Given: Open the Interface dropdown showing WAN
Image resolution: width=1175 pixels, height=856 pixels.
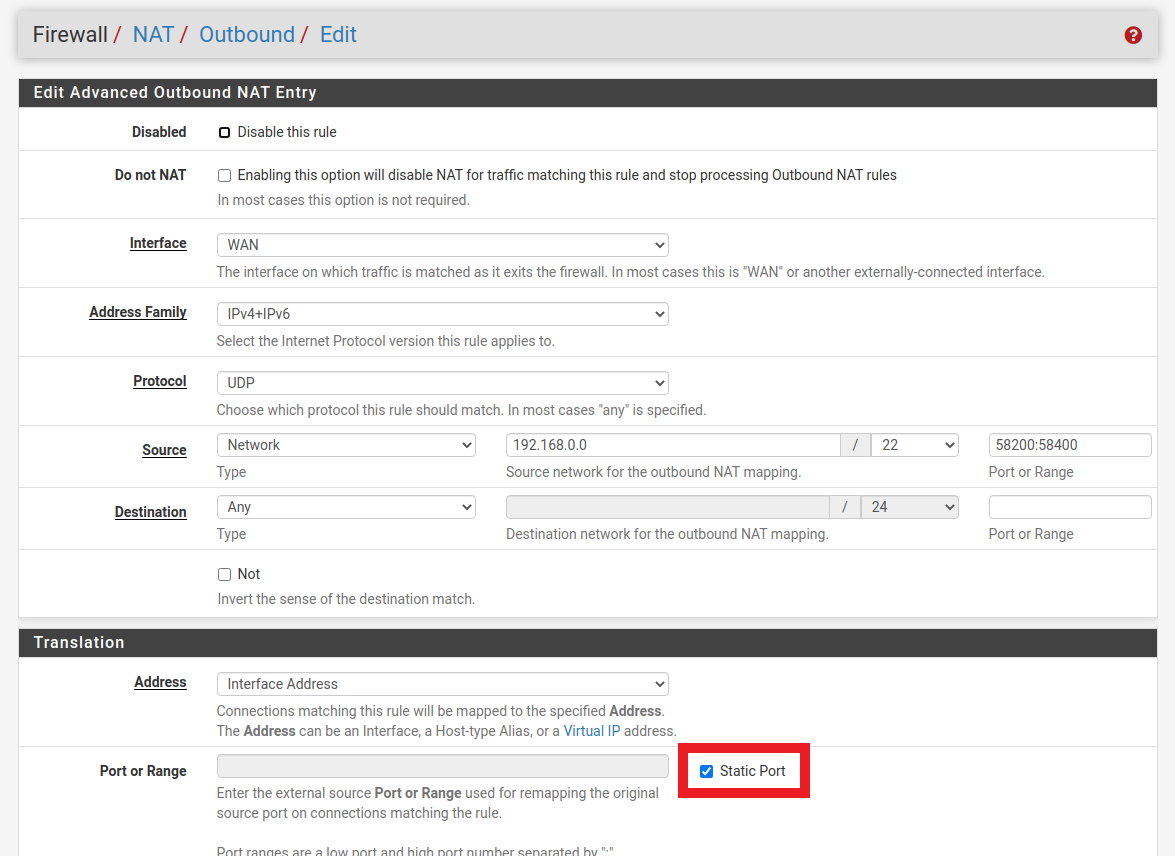Looking at the screenshot, I should (442, 245).
